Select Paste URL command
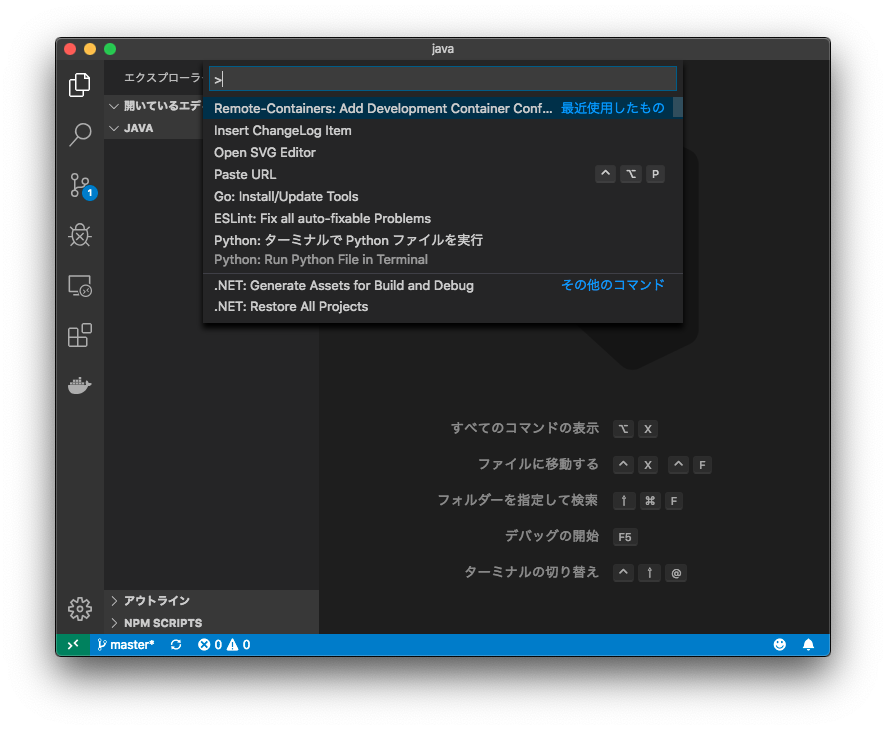 pos(442,175)
